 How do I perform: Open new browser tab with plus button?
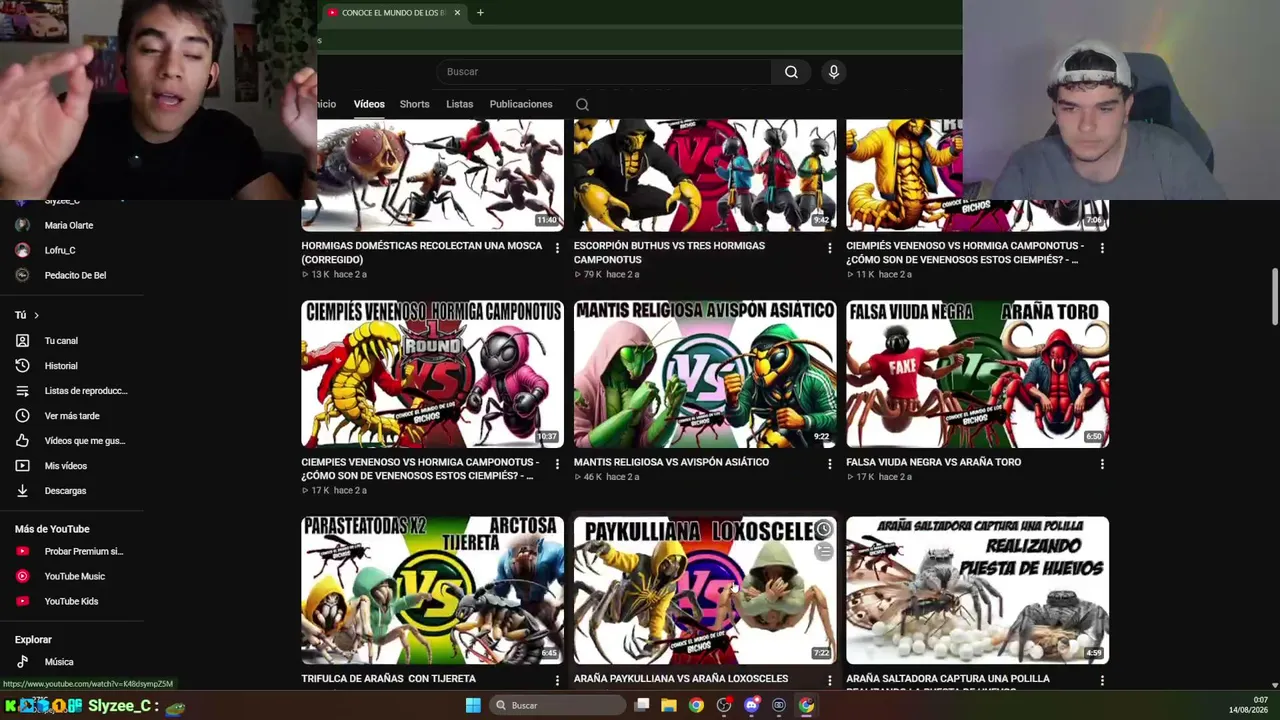click(480, 13)
